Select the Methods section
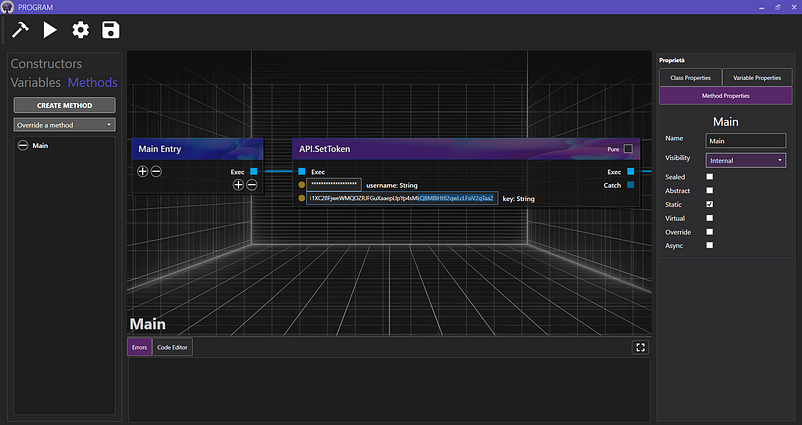The width and height of the screenshot is (802, 425). click(93, 82)
